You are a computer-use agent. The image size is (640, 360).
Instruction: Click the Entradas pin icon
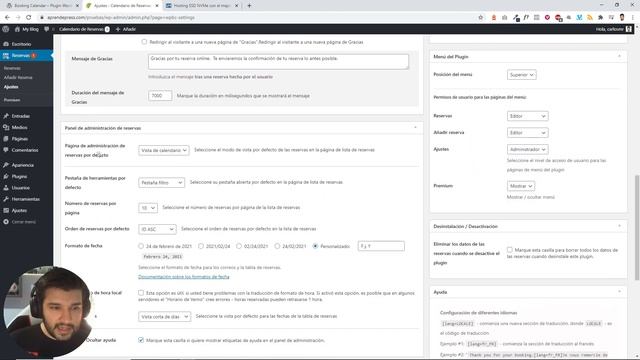6,116
